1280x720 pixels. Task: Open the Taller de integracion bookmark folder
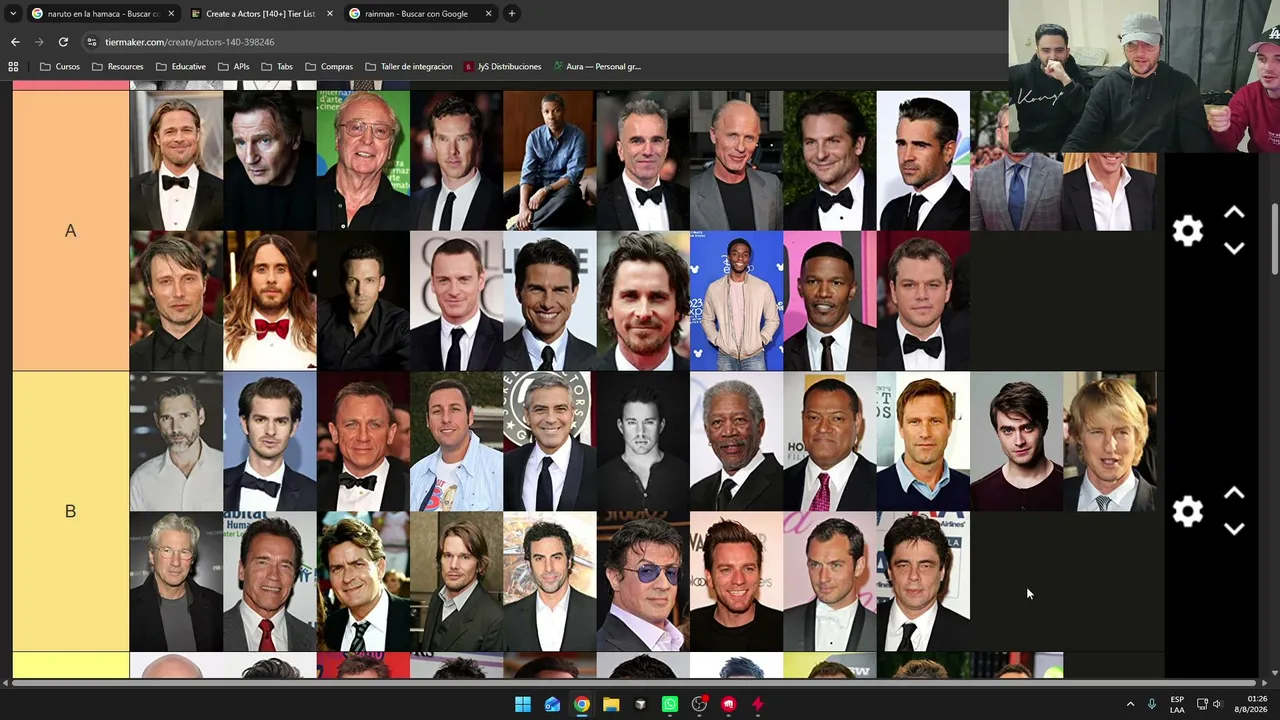[x=408, y=67]
